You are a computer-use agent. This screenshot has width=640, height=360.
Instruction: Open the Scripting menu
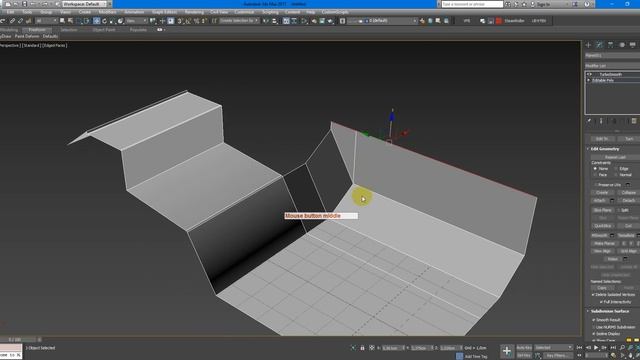click(x=270, y=12)
